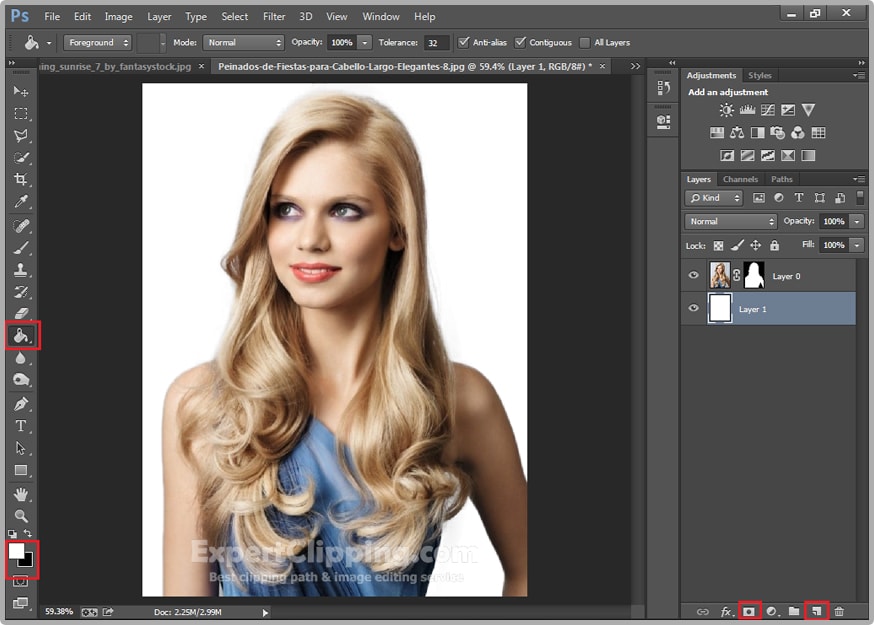
Task: Select the Crop tool
Action: [x=21, y=180]
